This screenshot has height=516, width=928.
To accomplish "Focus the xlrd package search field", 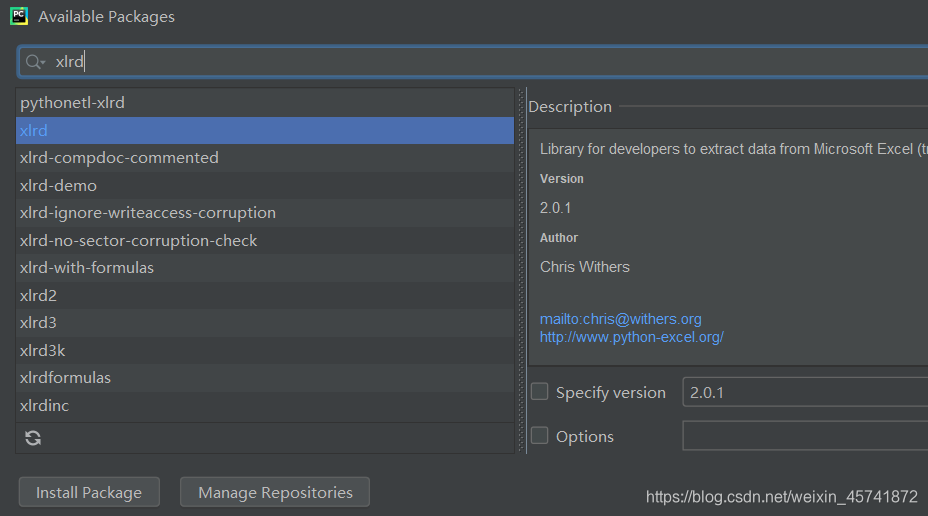I will (x=473, y=62).
